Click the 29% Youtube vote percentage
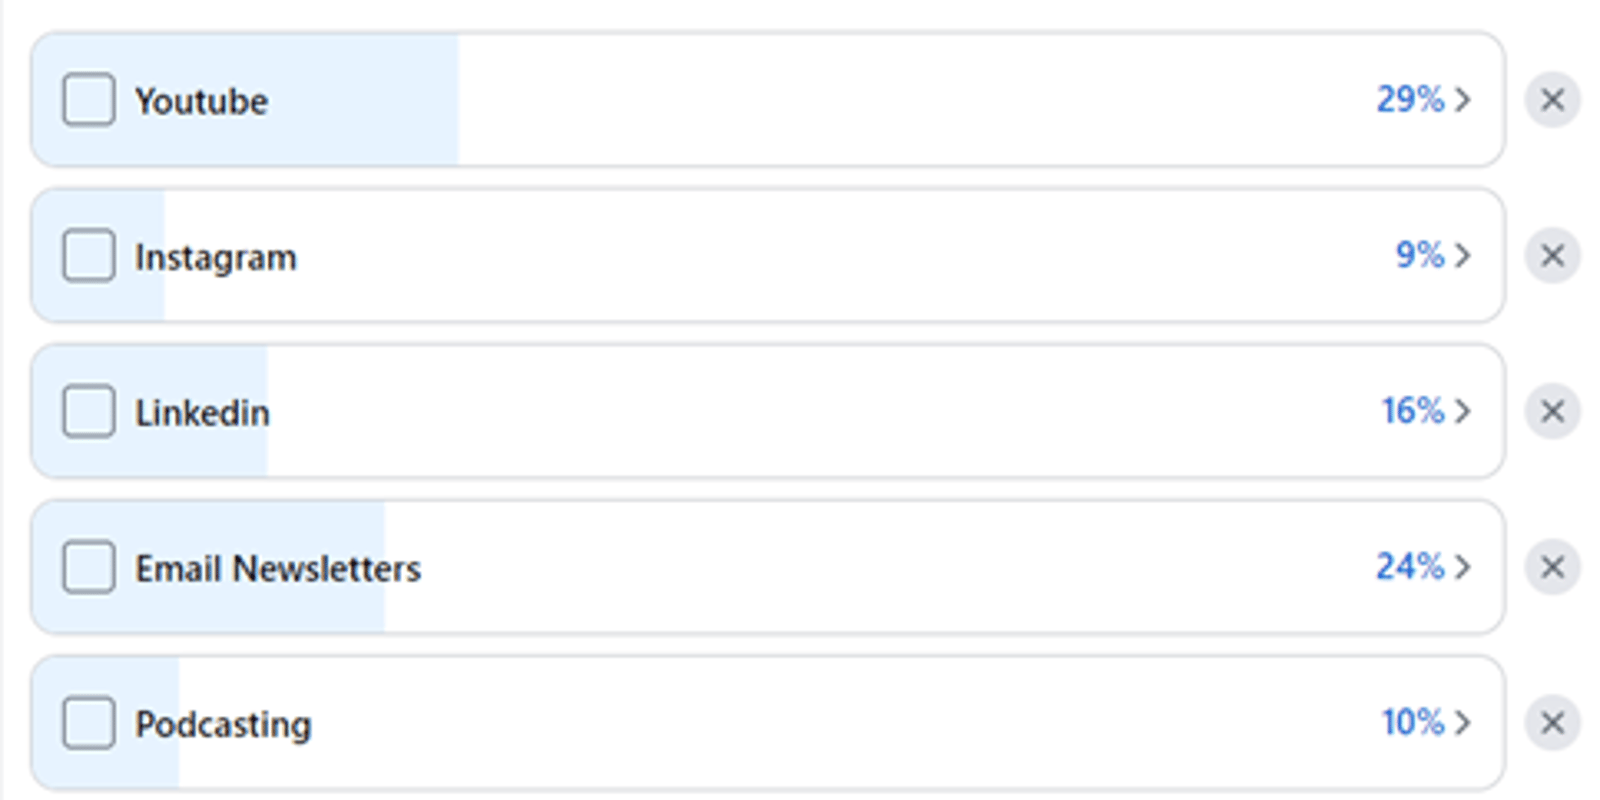 click(x=1410, y=100)
